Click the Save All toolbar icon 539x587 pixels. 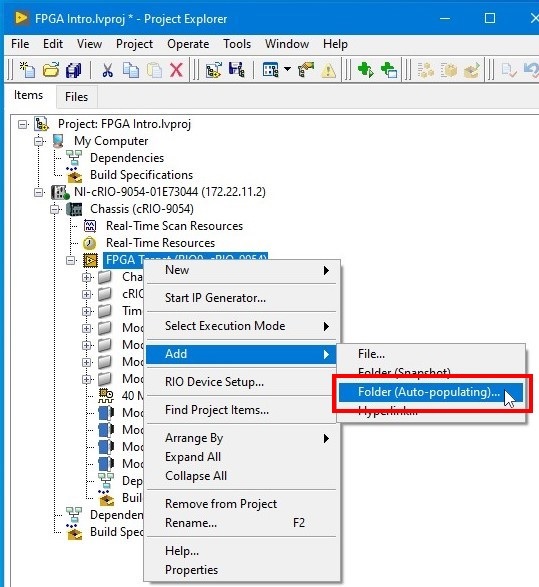[x=74, y=70]
